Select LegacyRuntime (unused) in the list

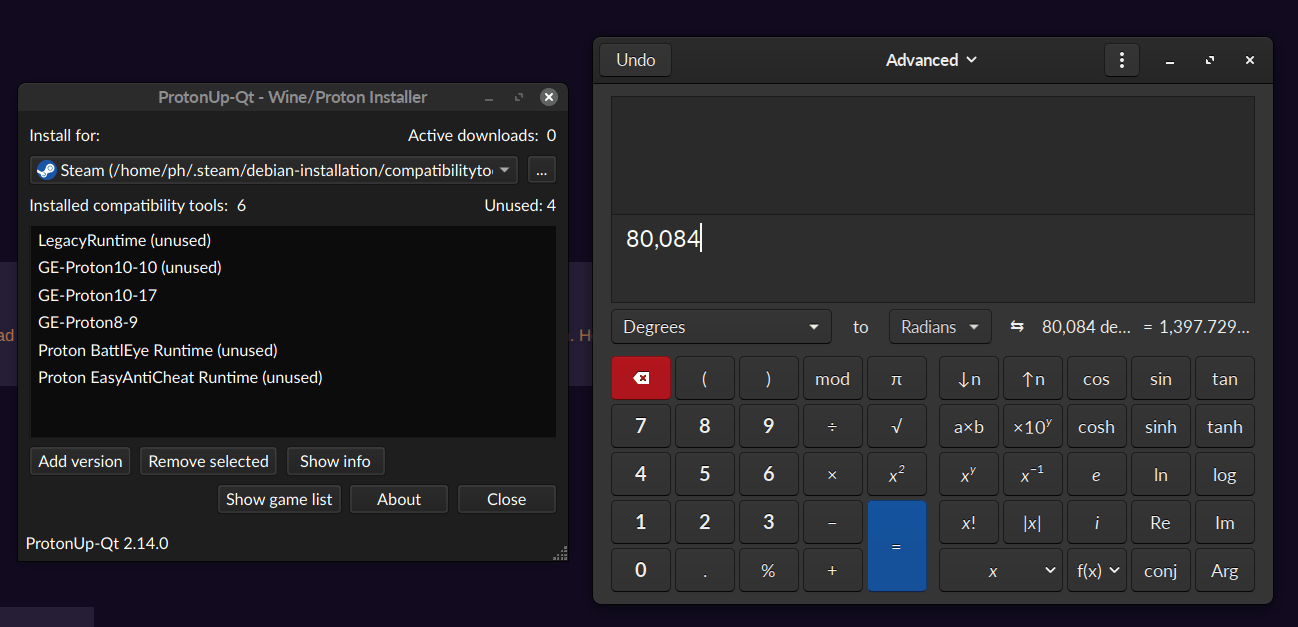click(293, 240)
